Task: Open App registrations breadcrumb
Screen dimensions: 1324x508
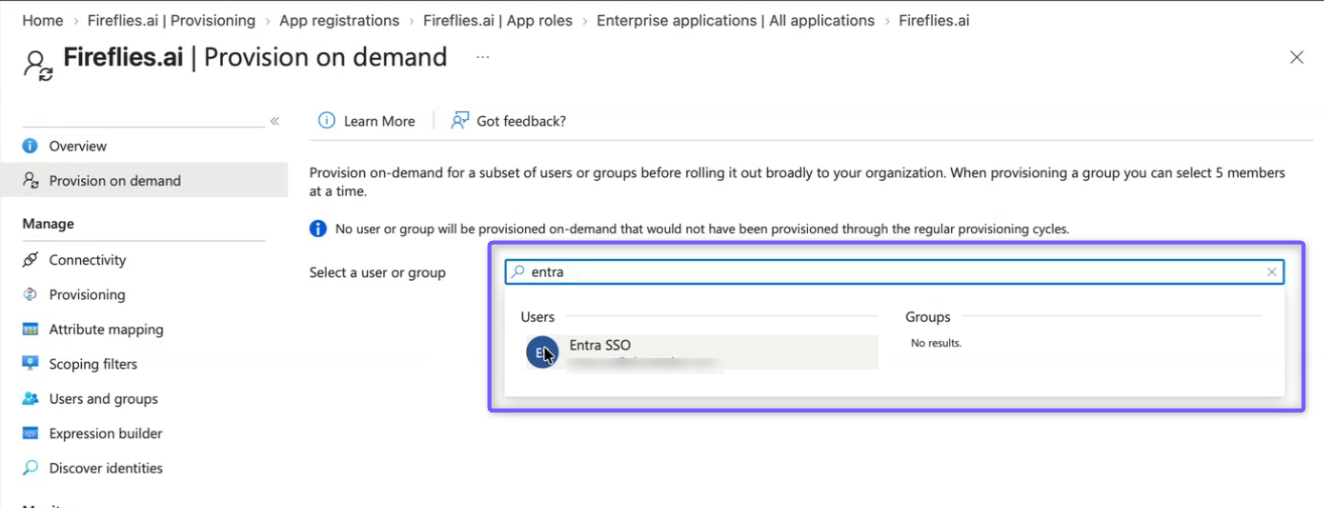Action: click(x=339, y=20)
